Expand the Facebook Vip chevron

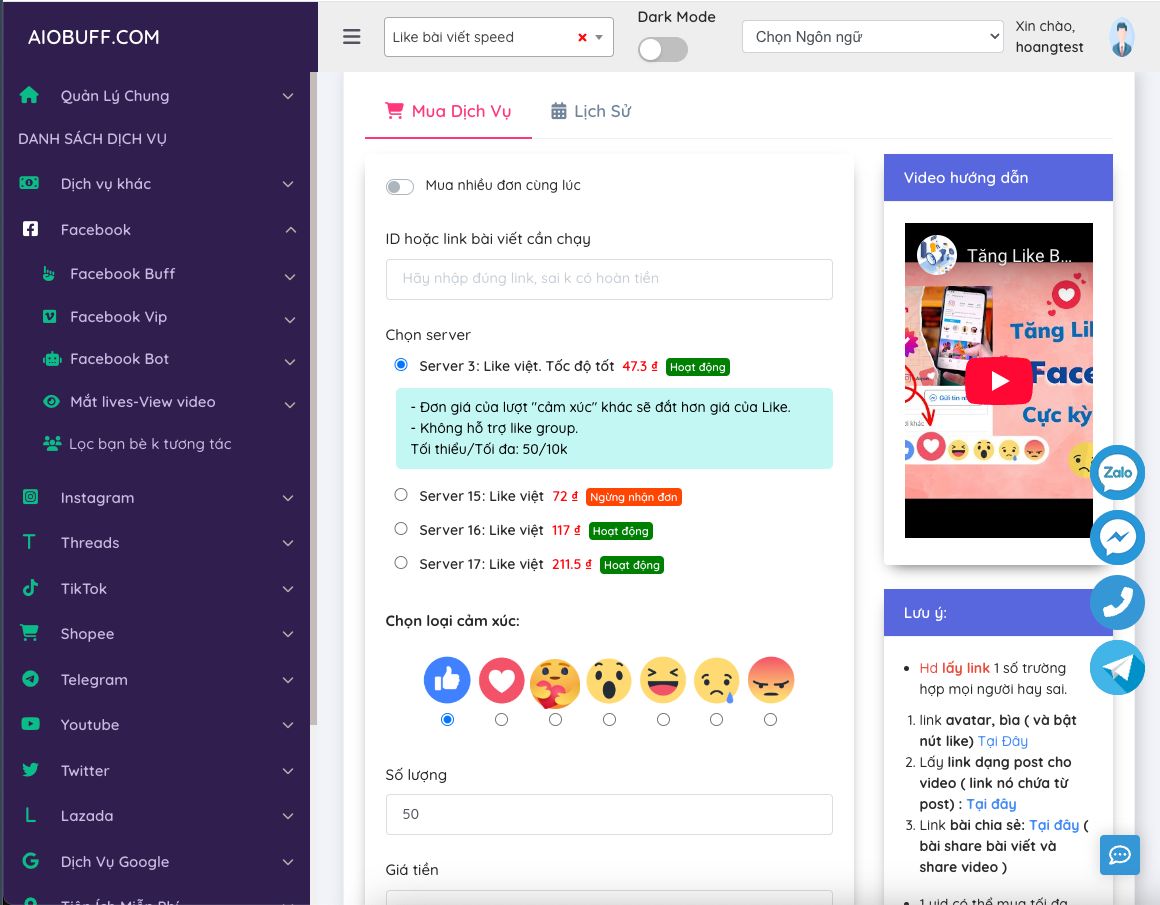tap(290, 319)
